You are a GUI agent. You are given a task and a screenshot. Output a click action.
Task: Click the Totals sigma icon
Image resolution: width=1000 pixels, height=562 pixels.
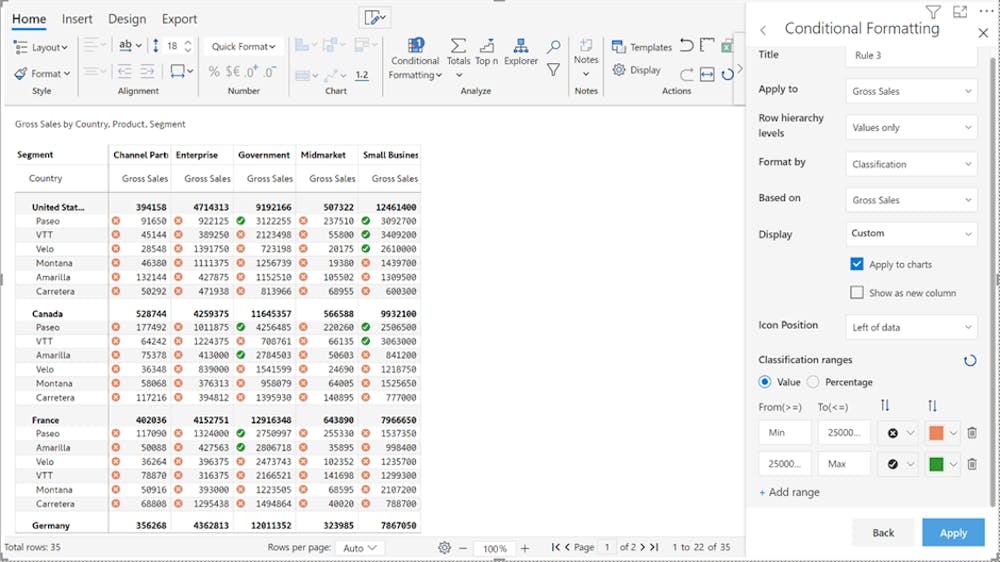458,47
